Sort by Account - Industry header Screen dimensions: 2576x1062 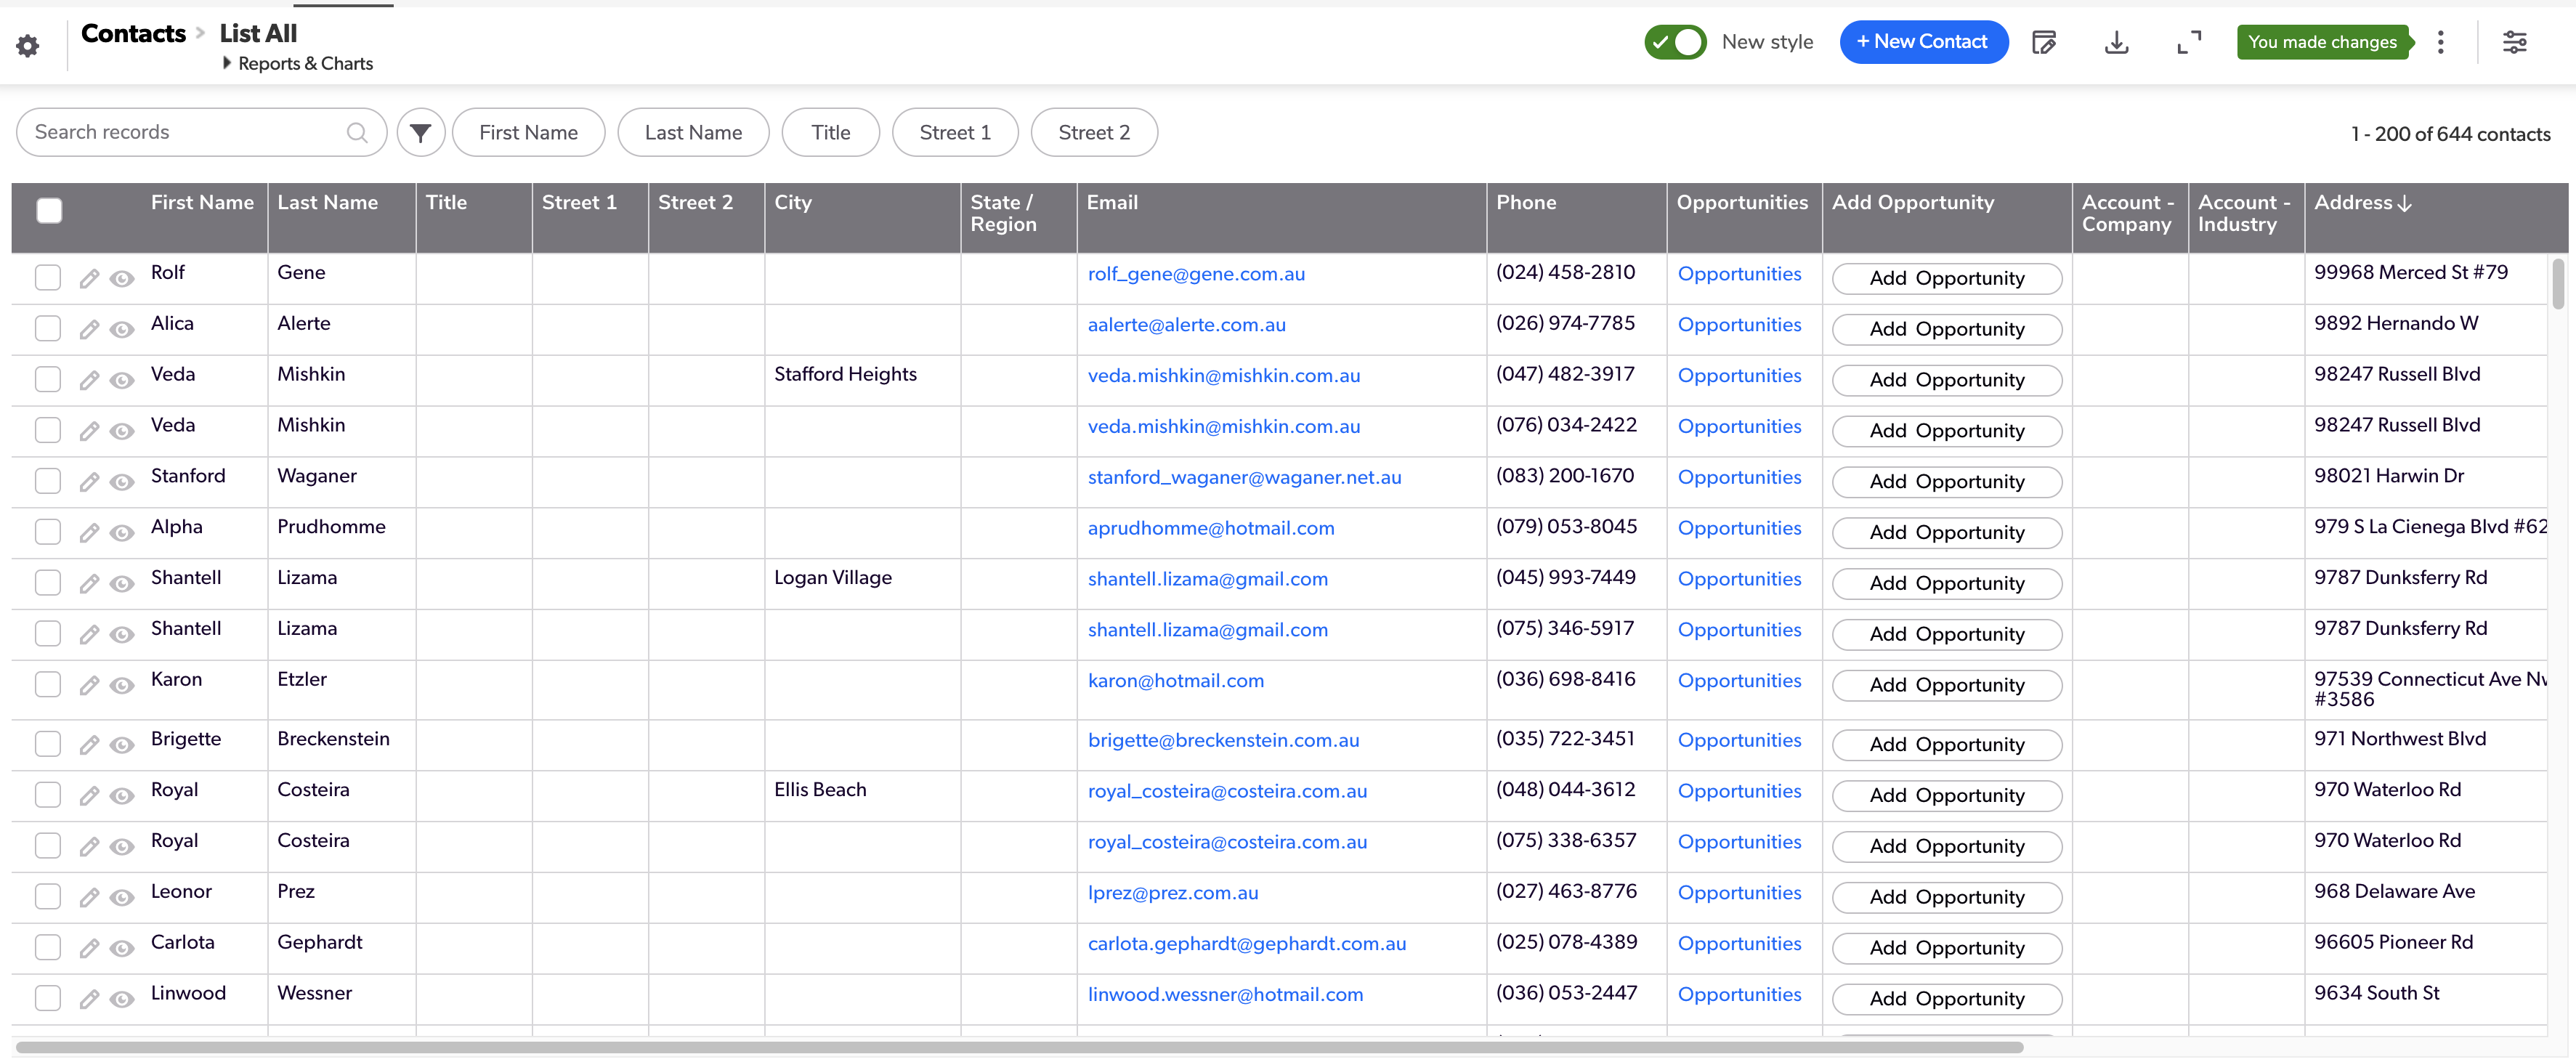[x=2244, y=214]
